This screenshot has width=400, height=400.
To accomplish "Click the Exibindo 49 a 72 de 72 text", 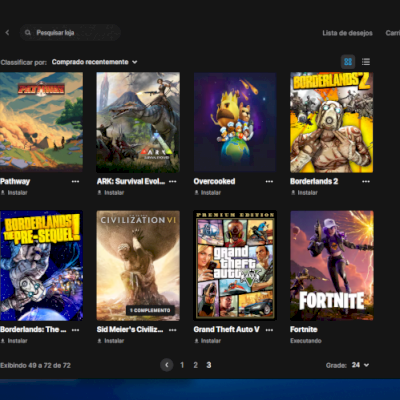I will (35, 365).
